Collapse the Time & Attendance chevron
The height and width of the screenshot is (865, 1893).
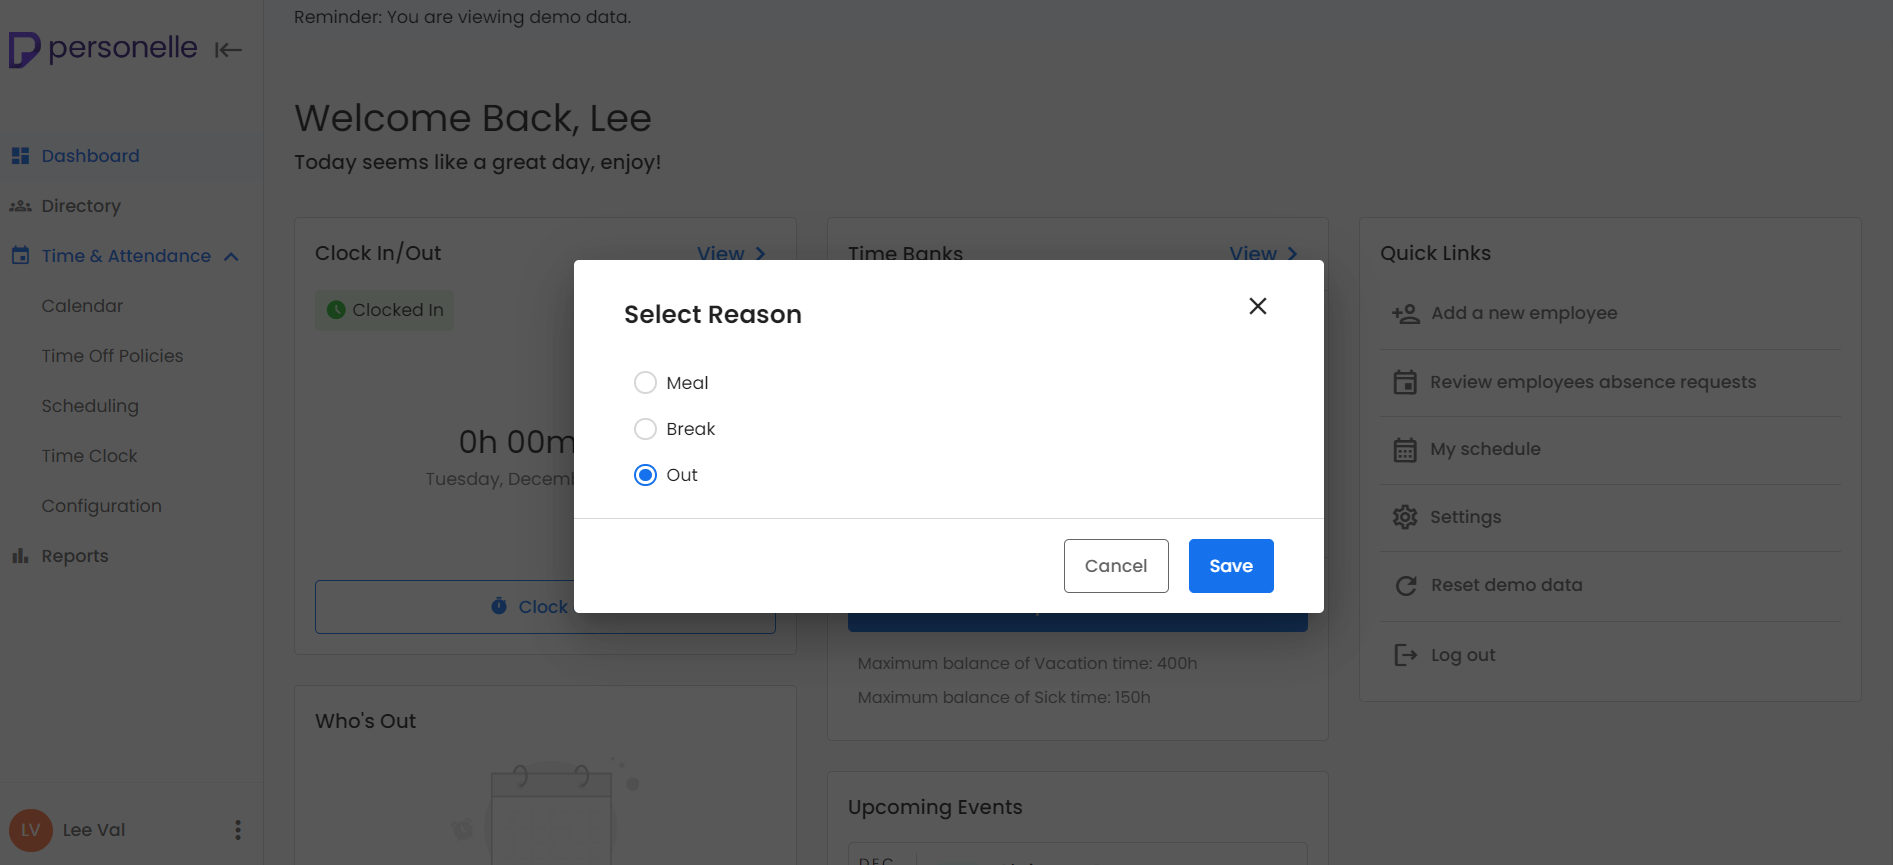tap(231, 257)
